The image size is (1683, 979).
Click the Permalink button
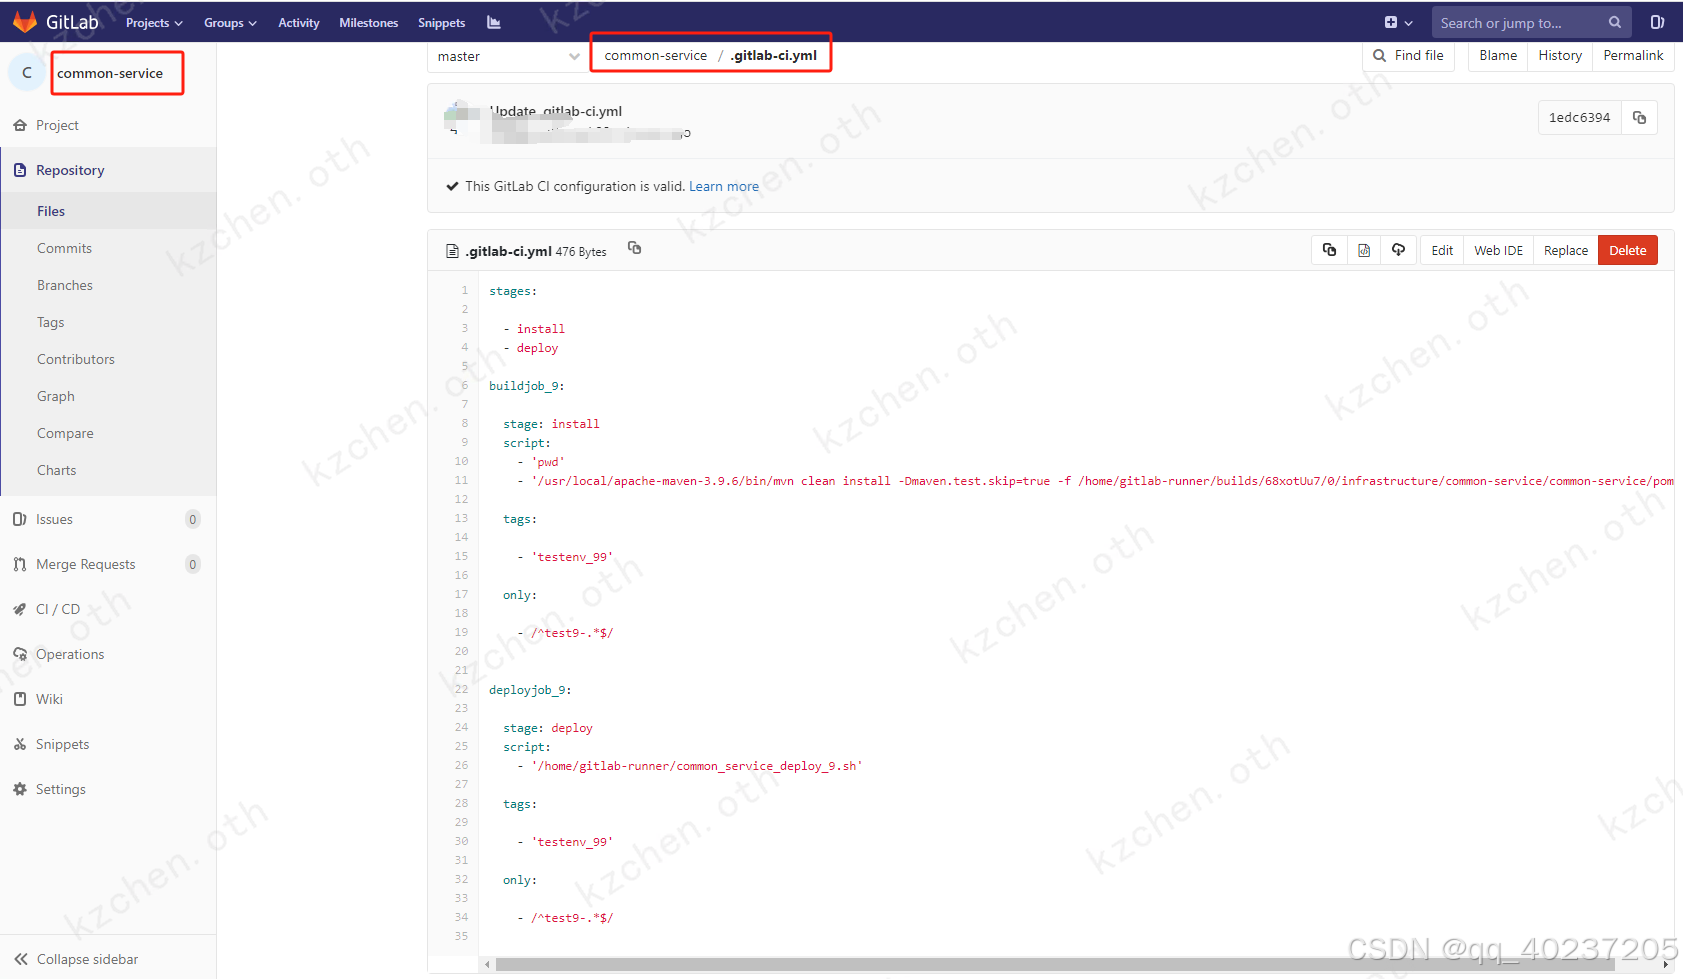[1632, 55]
